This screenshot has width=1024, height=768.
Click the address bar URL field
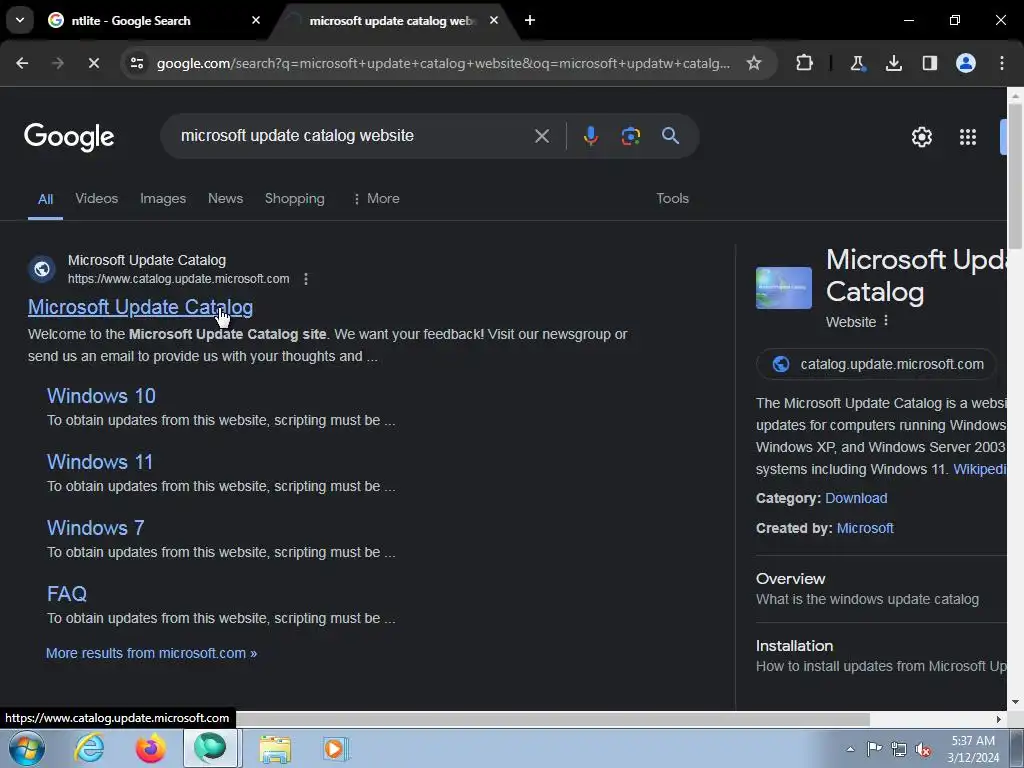pyautogui.click(x=443, y=63)
